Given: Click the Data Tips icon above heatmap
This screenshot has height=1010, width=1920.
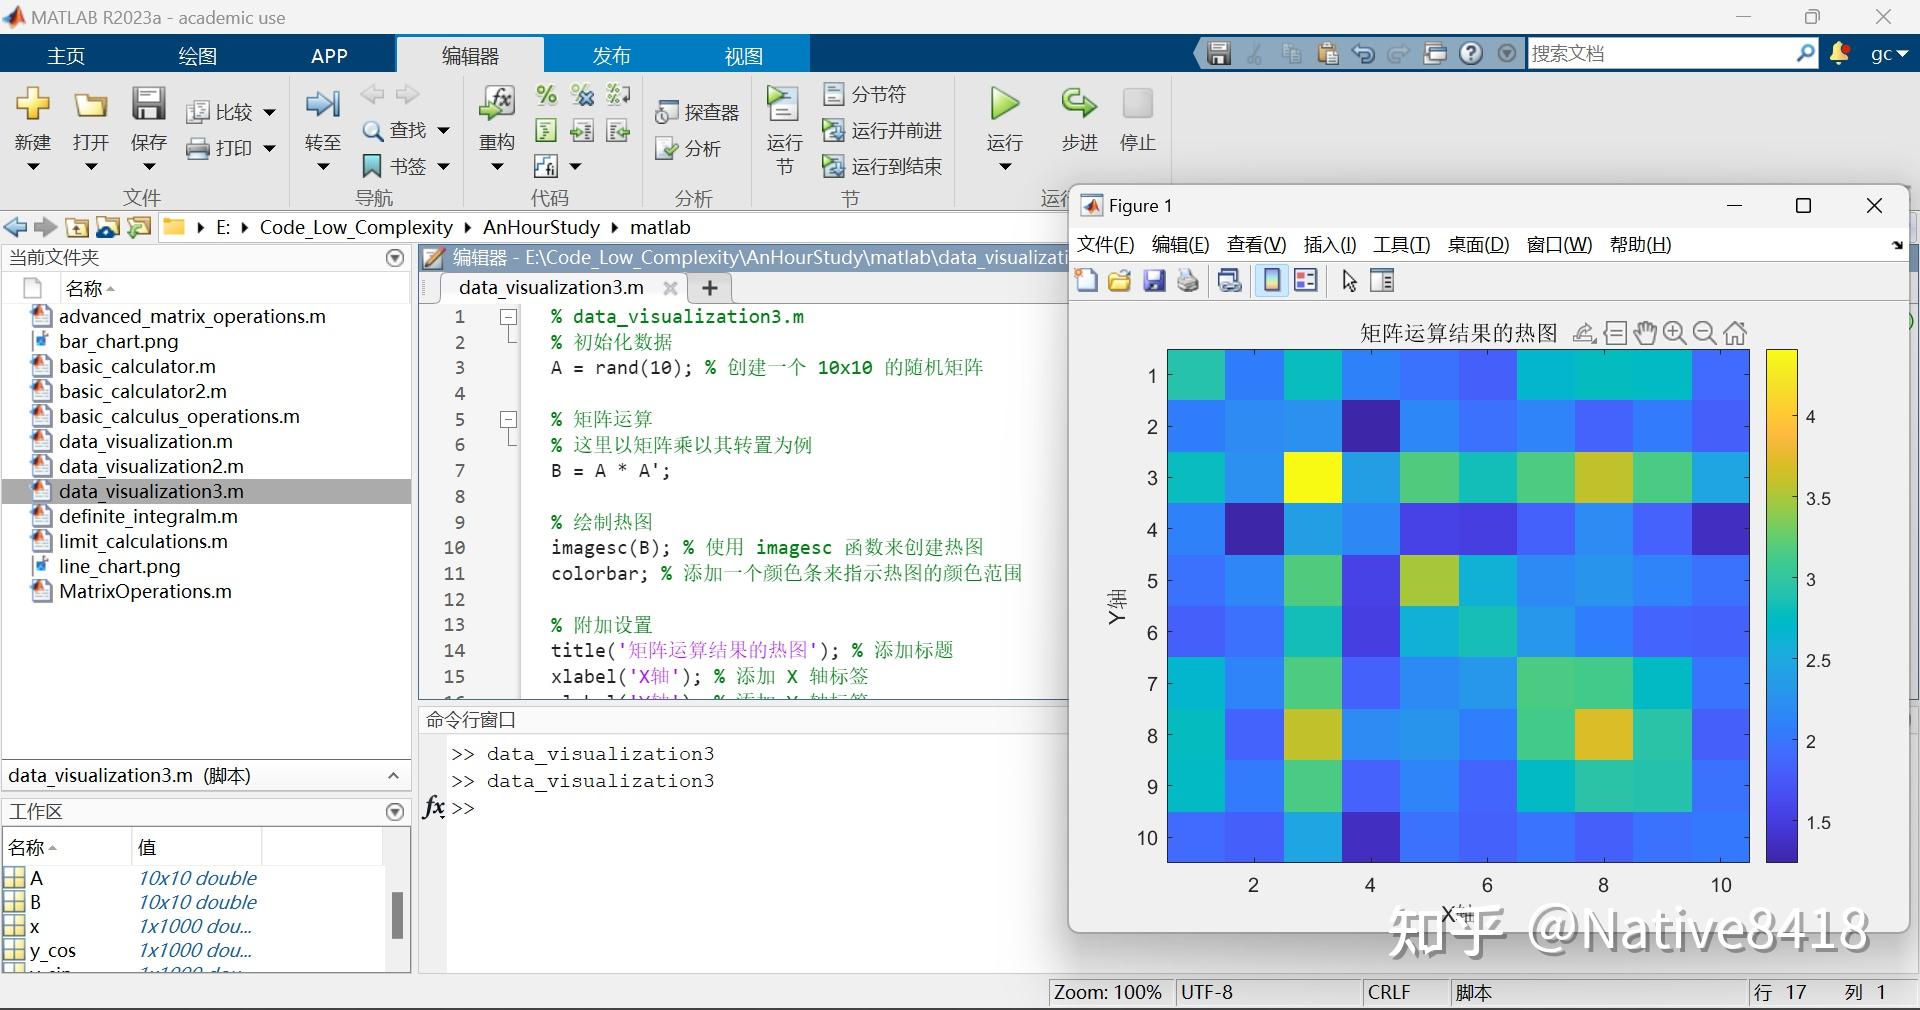Looking at the screenshot, I should [x=1615, y=333].
